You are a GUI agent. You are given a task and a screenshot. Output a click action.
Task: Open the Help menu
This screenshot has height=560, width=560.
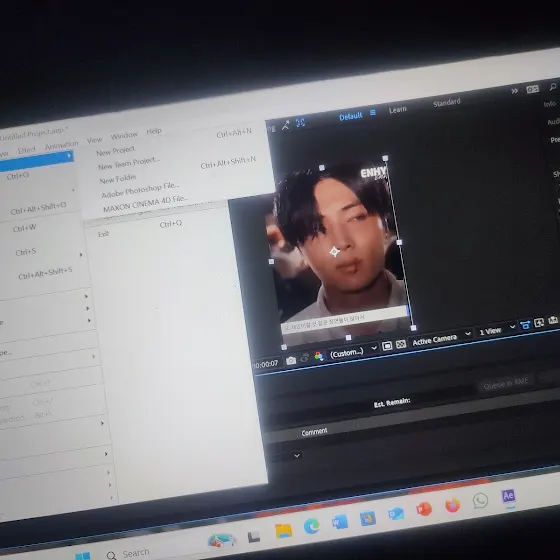pos(154,131)
